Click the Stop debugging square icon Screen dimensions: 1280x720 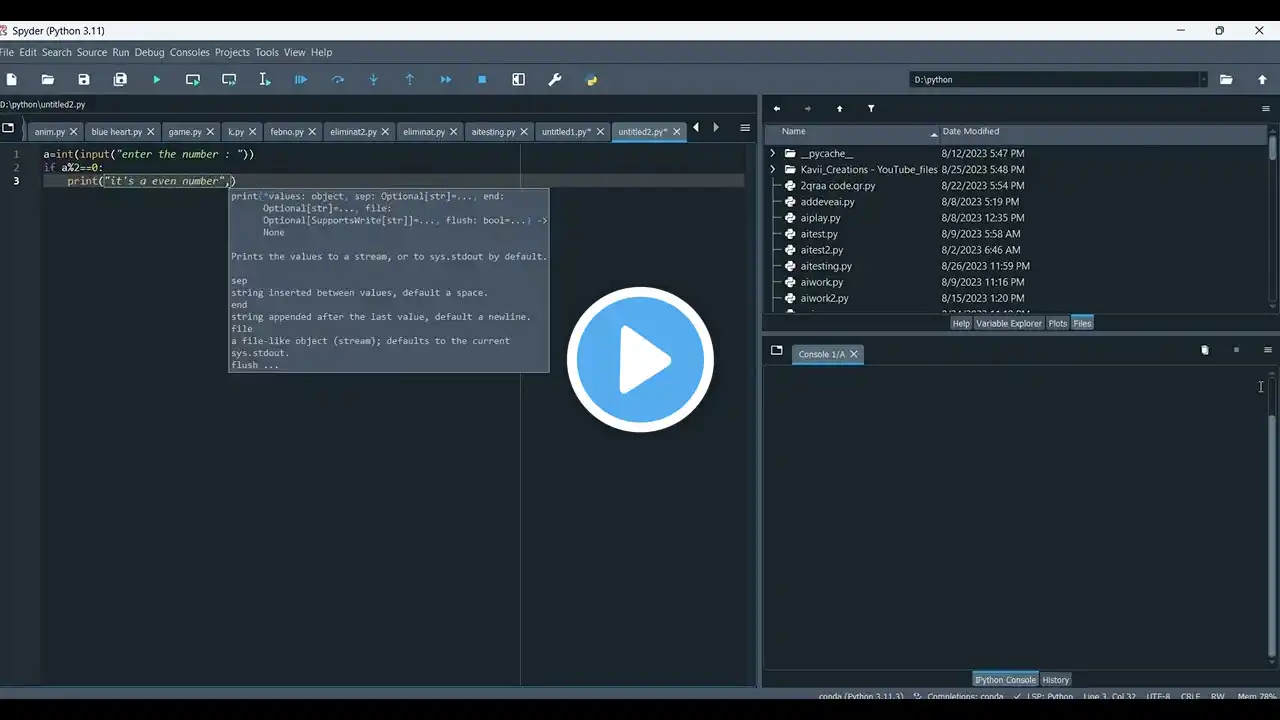tap(482, 80)
